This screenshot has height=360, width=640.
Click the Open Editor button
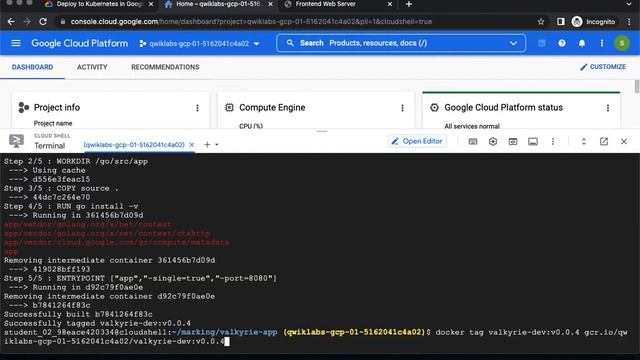pos(417,141)
